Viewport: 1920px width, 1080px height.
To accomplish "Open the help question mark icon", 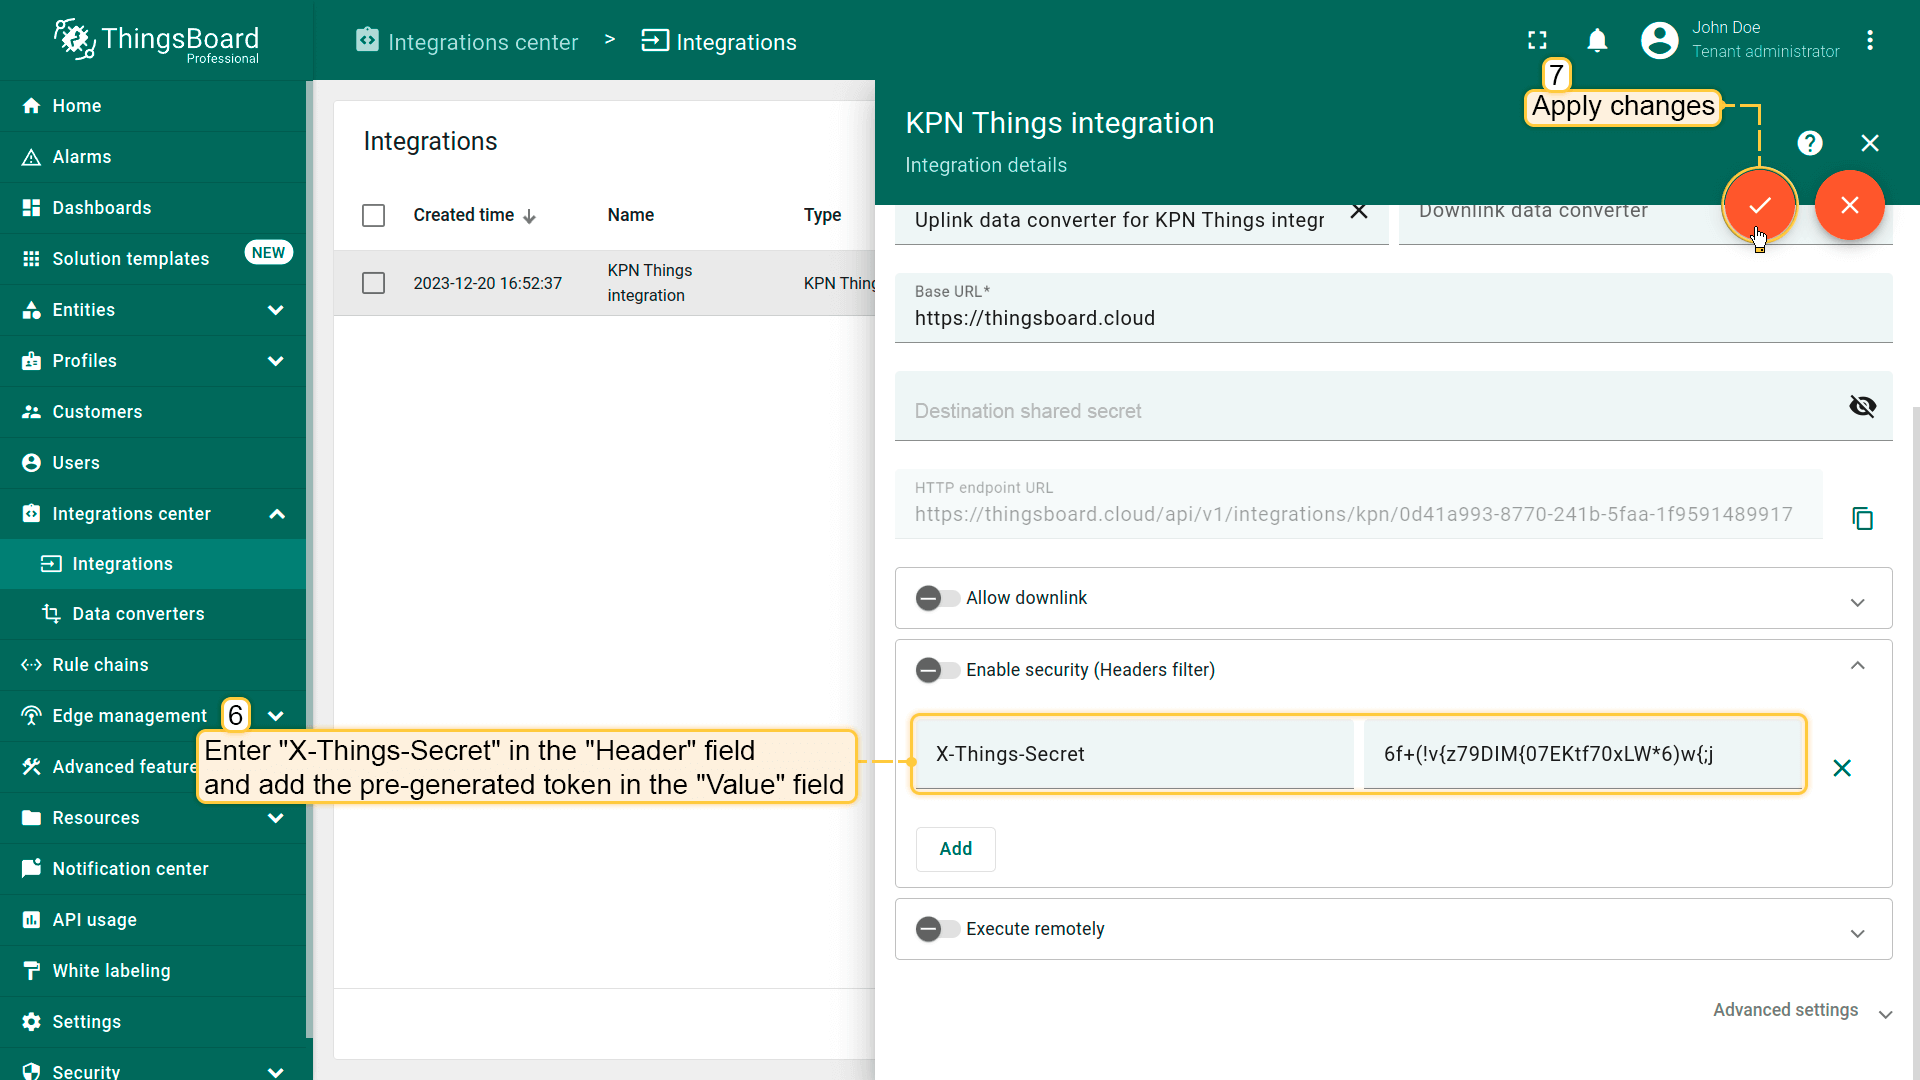I will tap(1809, 143).
